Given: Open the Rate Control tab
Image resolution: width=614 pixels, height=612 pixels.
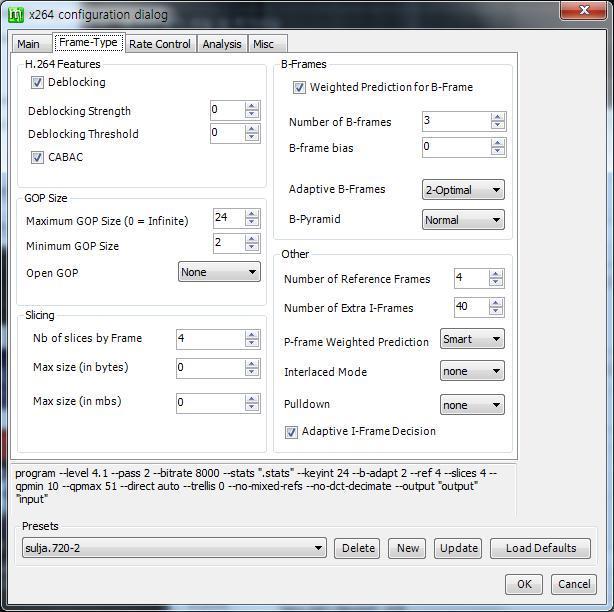Looking at the screenshot, I should click(x=160, y=44).
